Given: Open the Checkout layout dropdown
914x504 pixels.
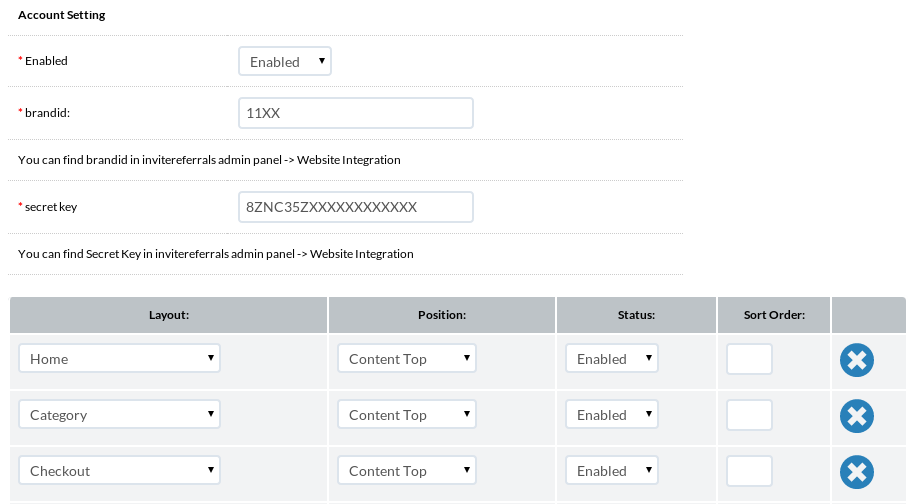Looking at the screenshot, I should click(119, 470).
